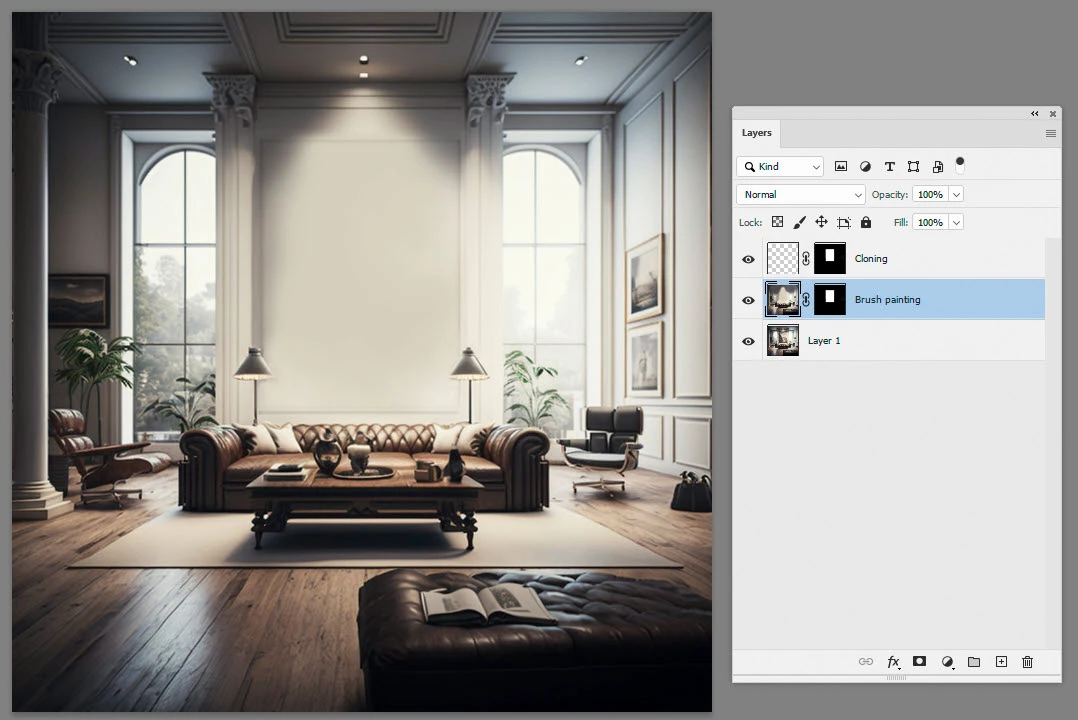Select the Cloning layer name
This screenshot has width=1078, height=720.
click(x=871, y=259)
